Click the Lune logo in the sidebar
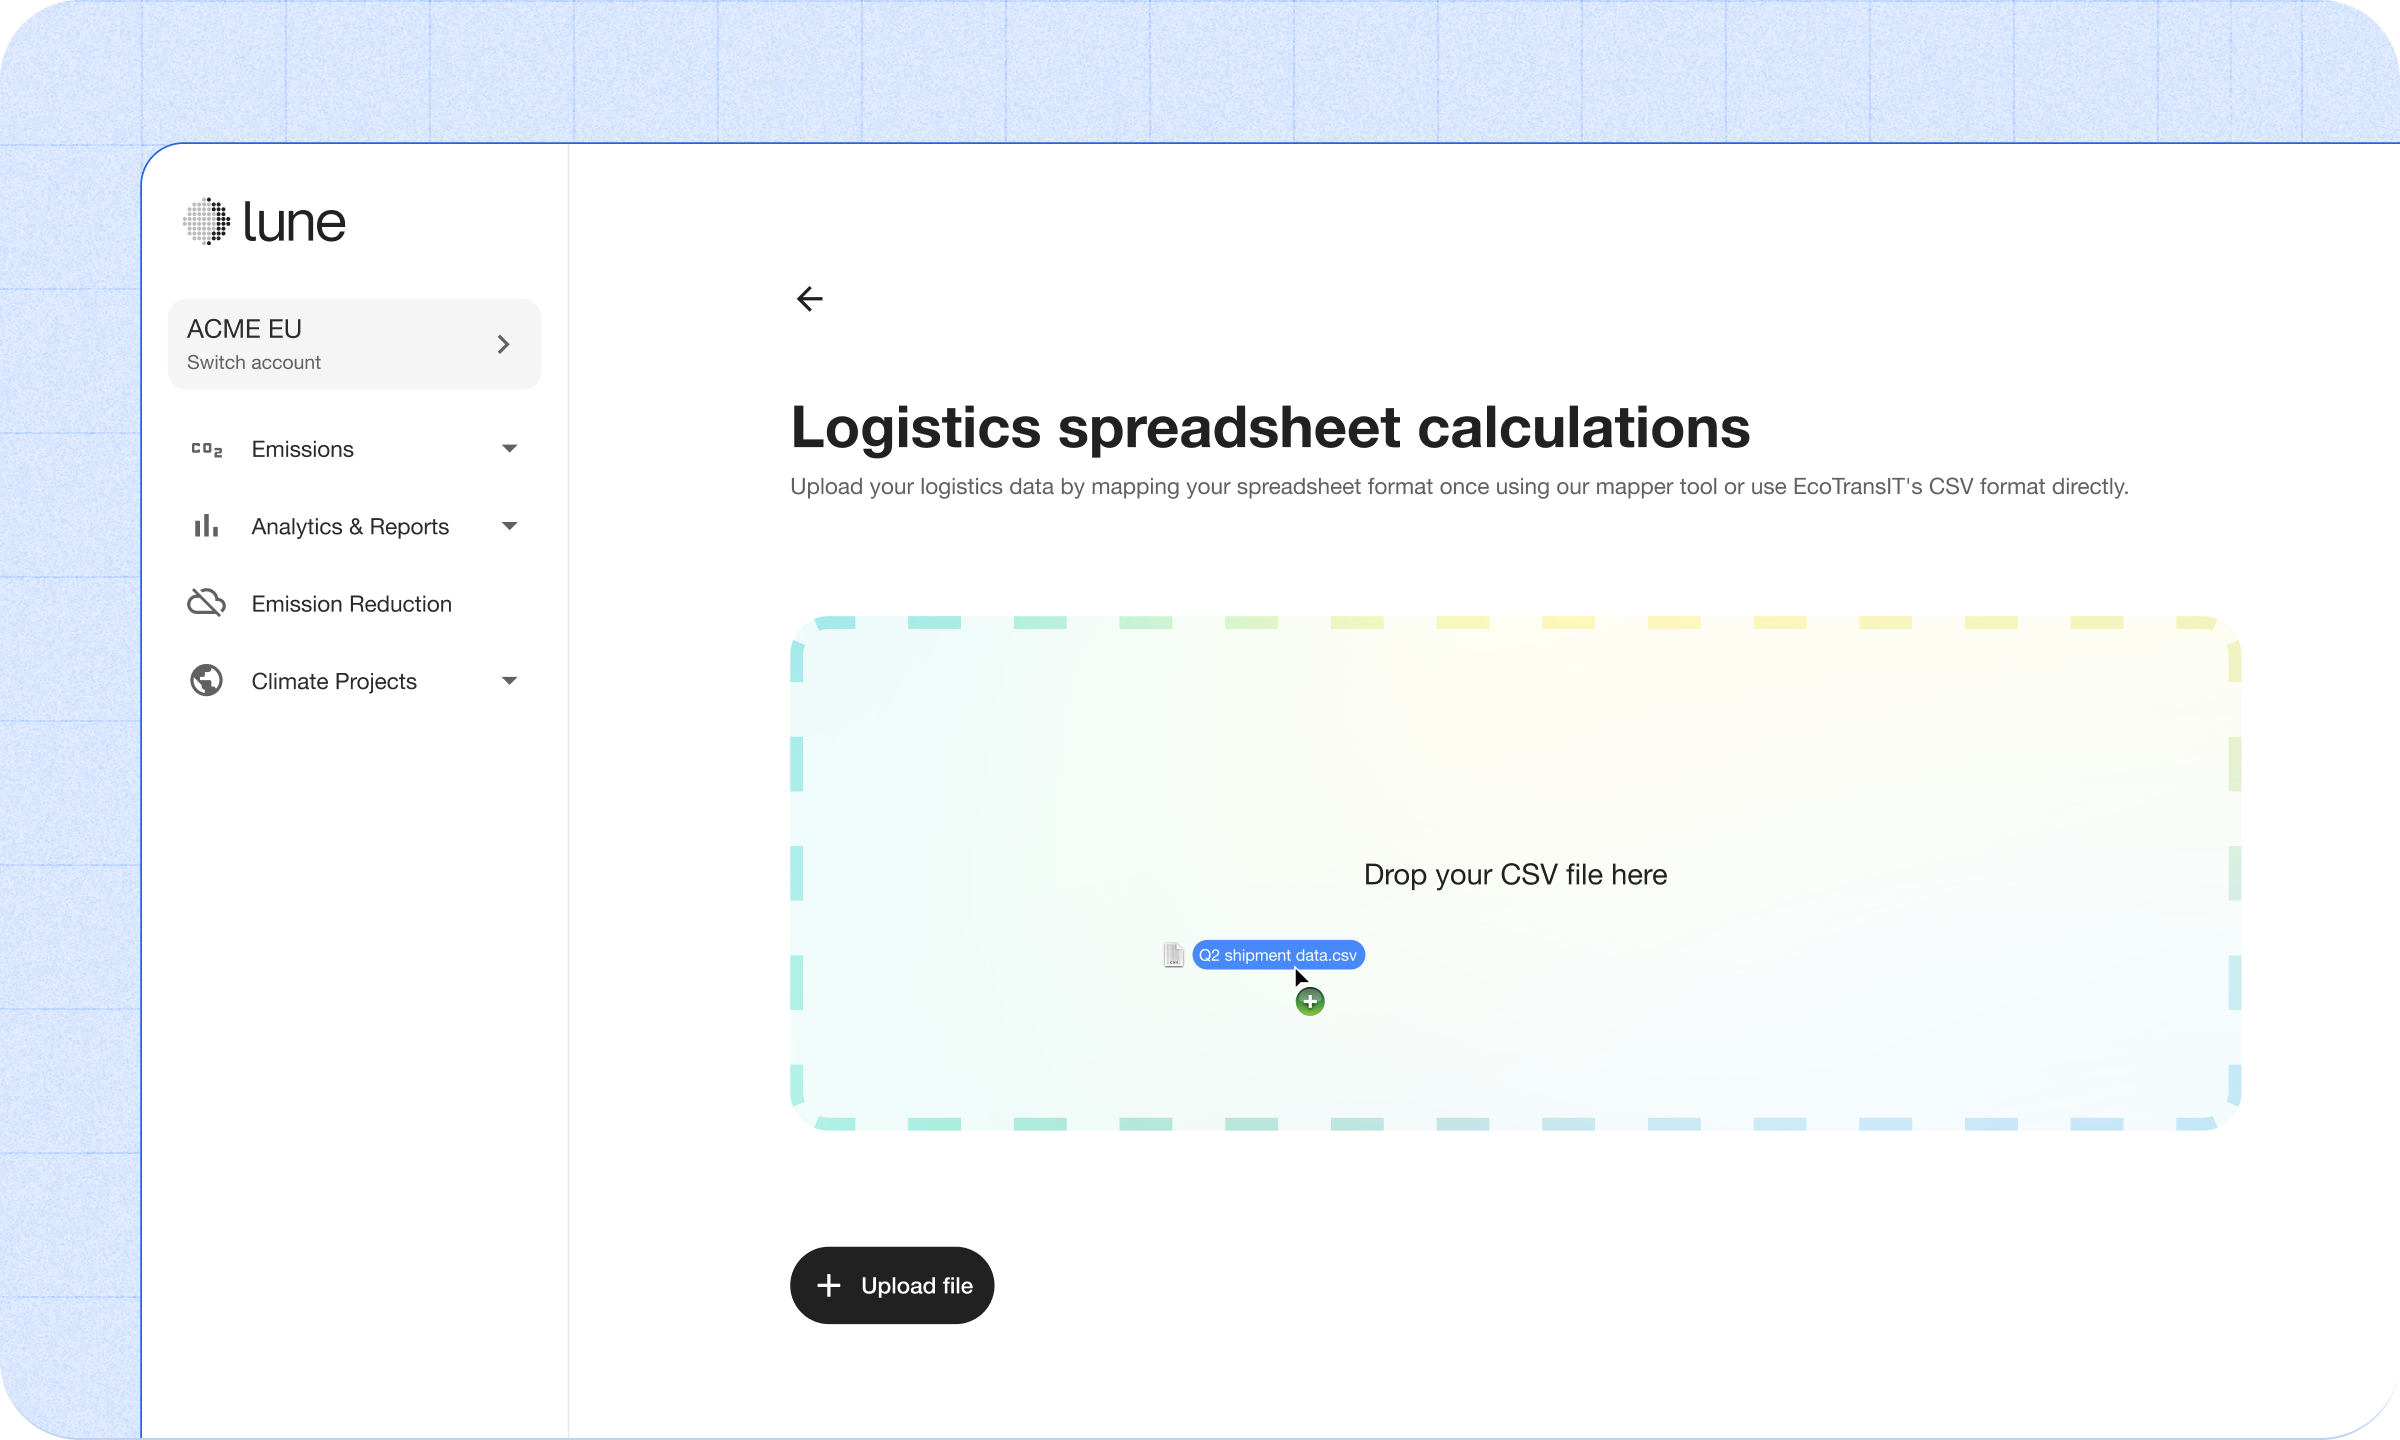The height and width of the screenshot is (1440, 2400). [x=264, y=220]
